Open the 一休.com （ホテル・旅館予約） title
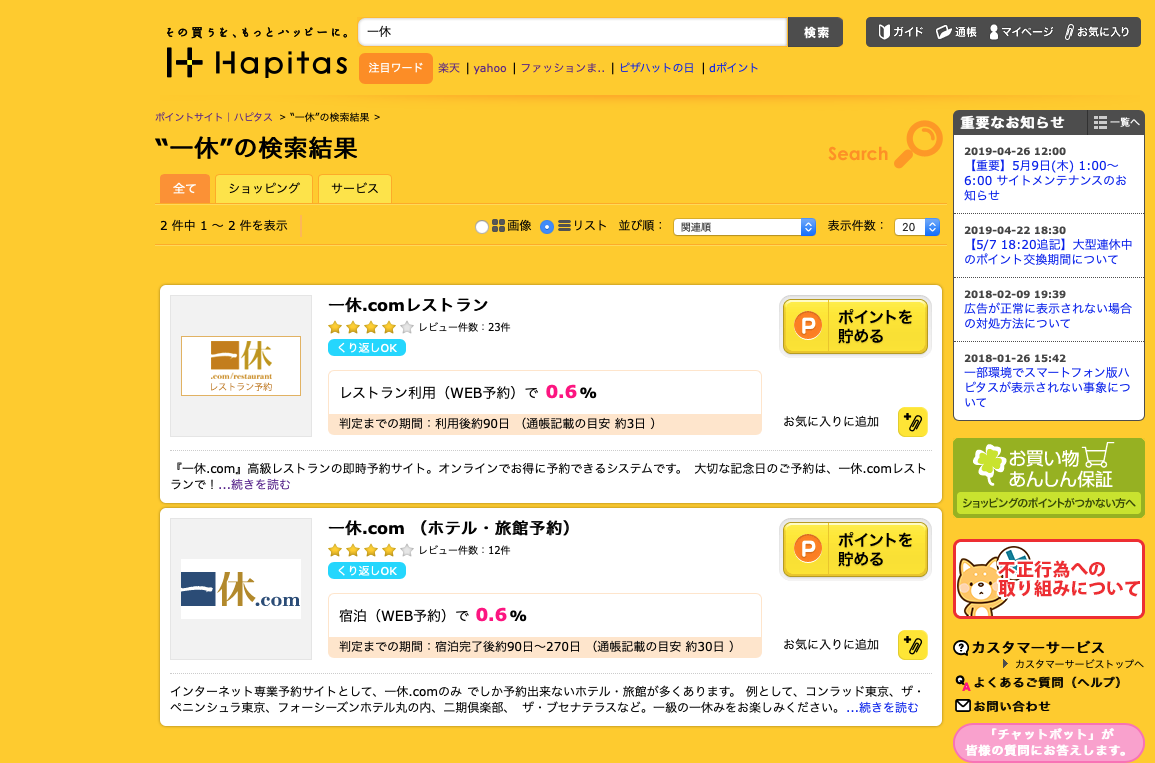The width and height of the screenshot is (1155, 763). pos(450,528)
